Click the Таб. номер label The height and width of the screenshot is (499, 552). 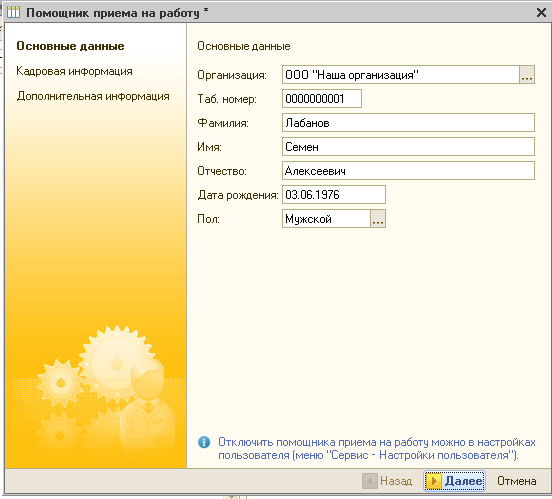pos(227,99)
